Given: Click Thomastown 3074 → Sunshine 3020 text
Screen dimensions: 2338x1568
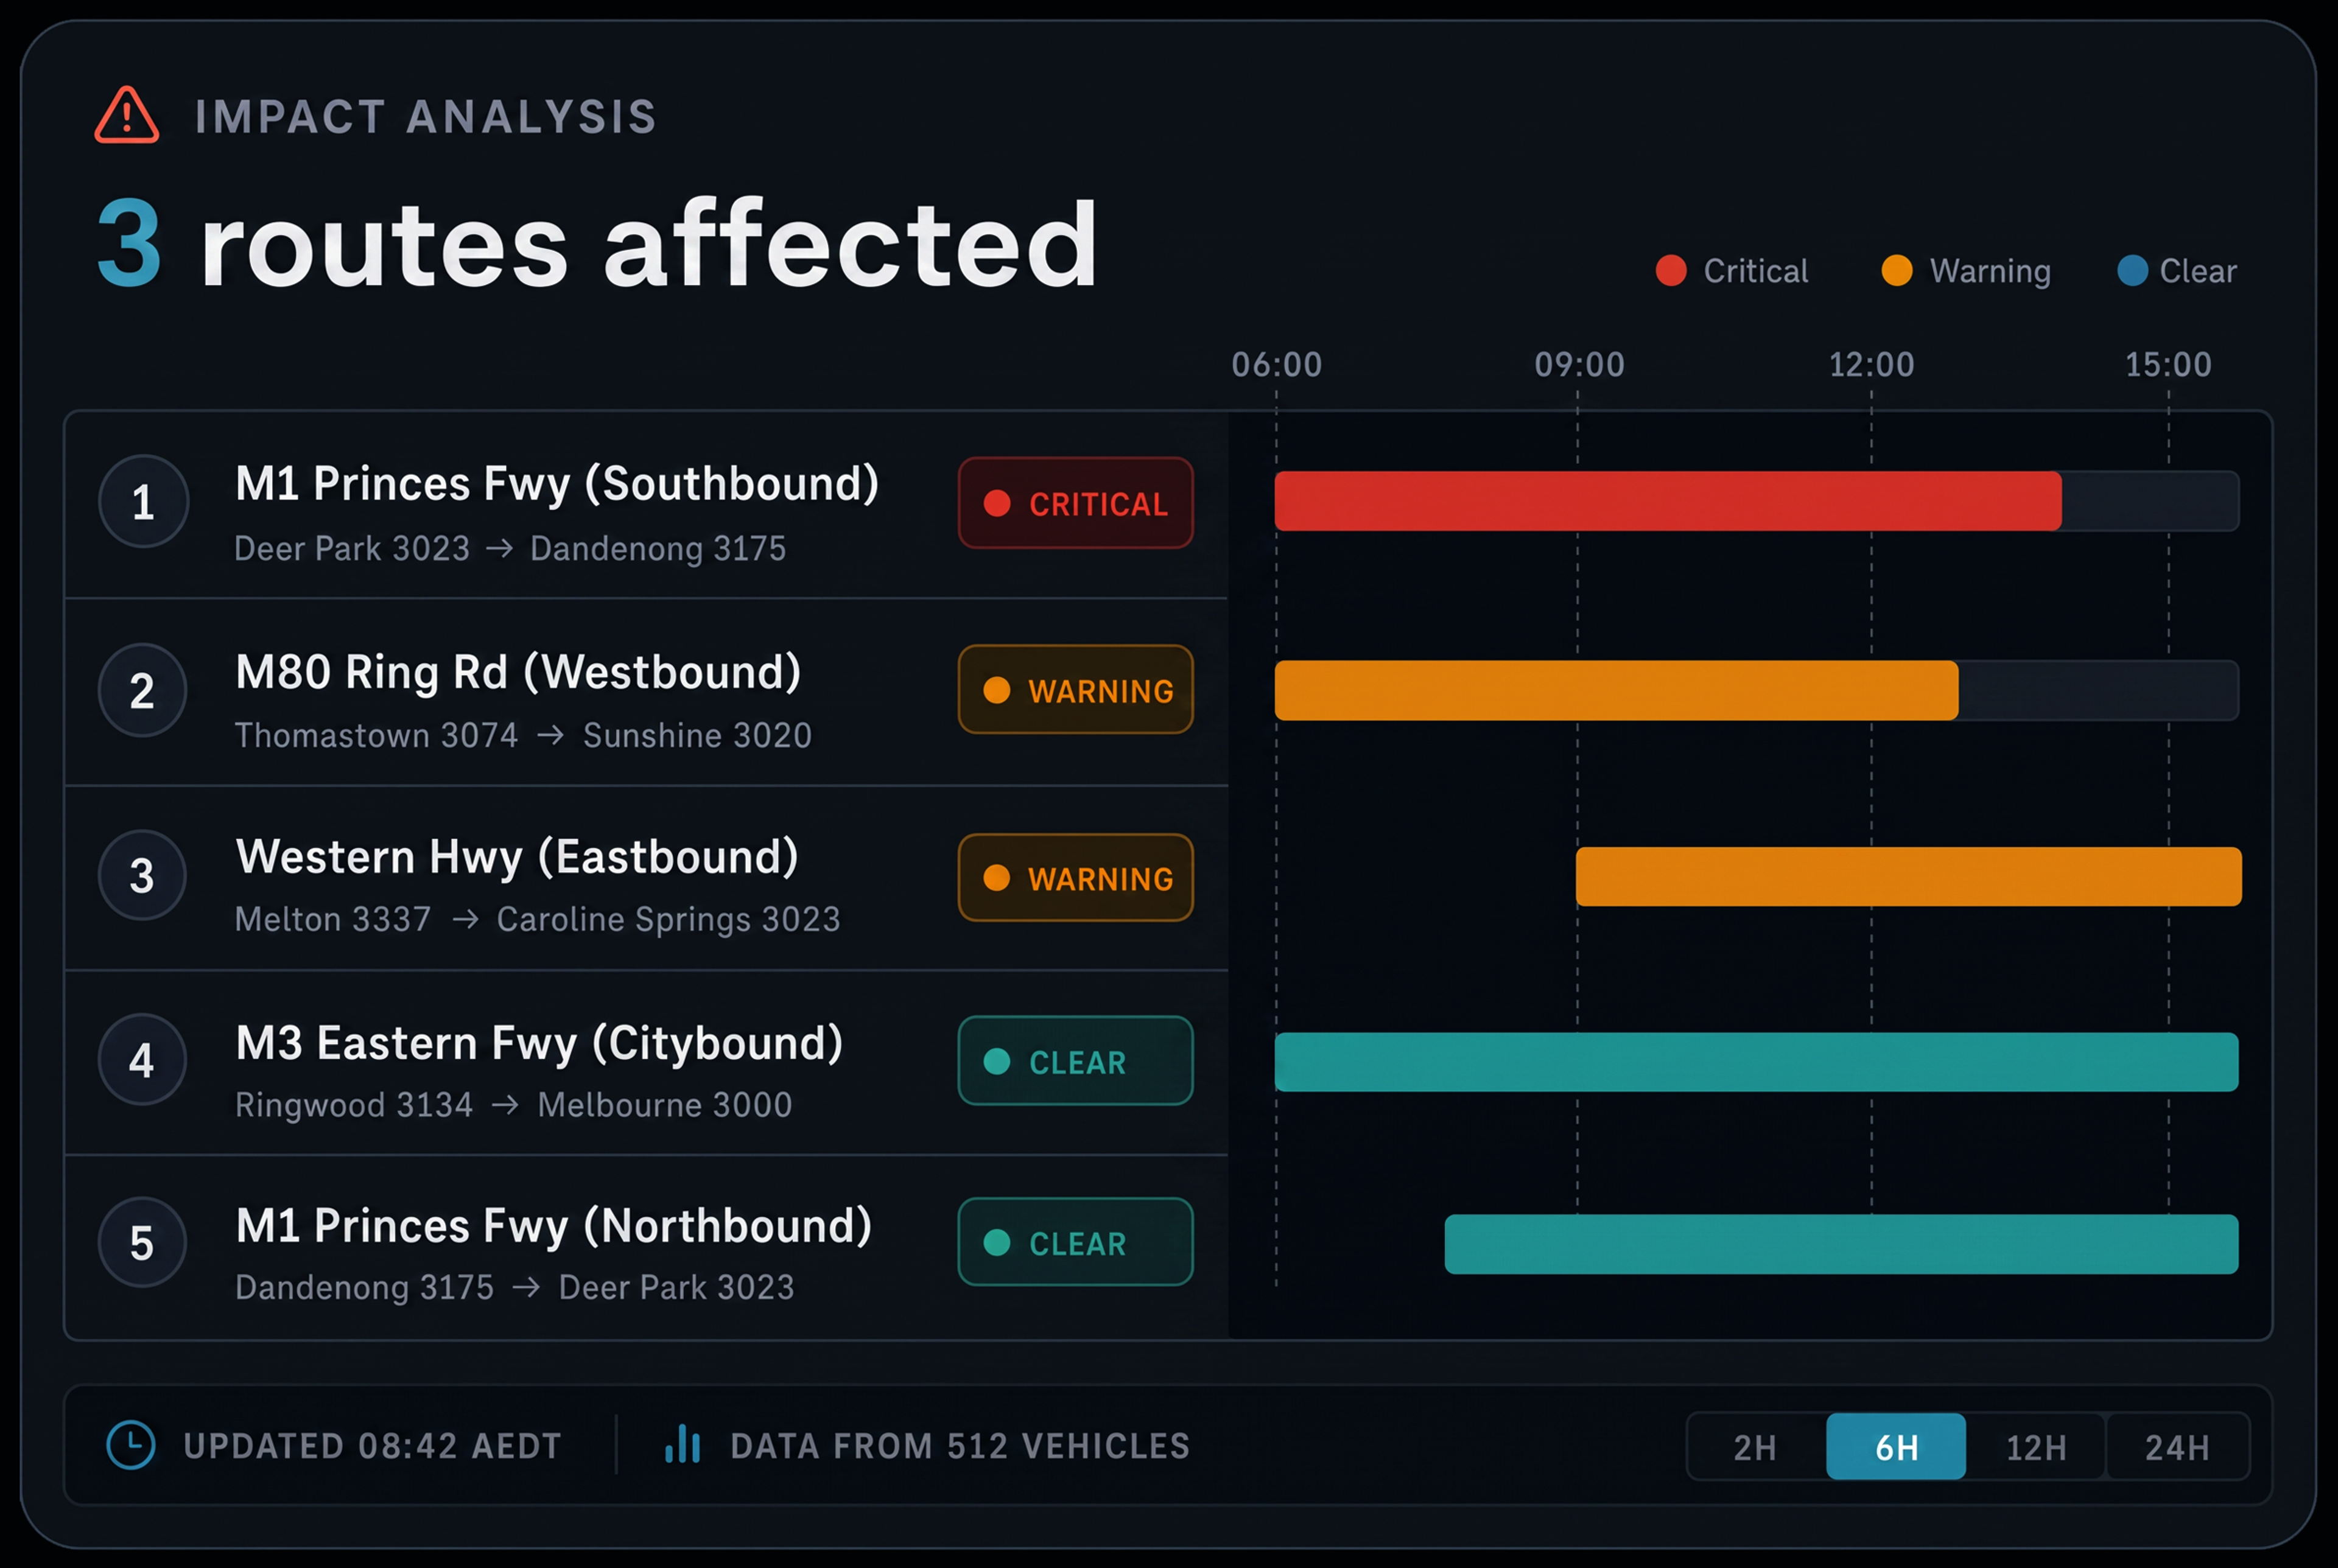Looking at the screenshot, I should (x=523, y=736).
